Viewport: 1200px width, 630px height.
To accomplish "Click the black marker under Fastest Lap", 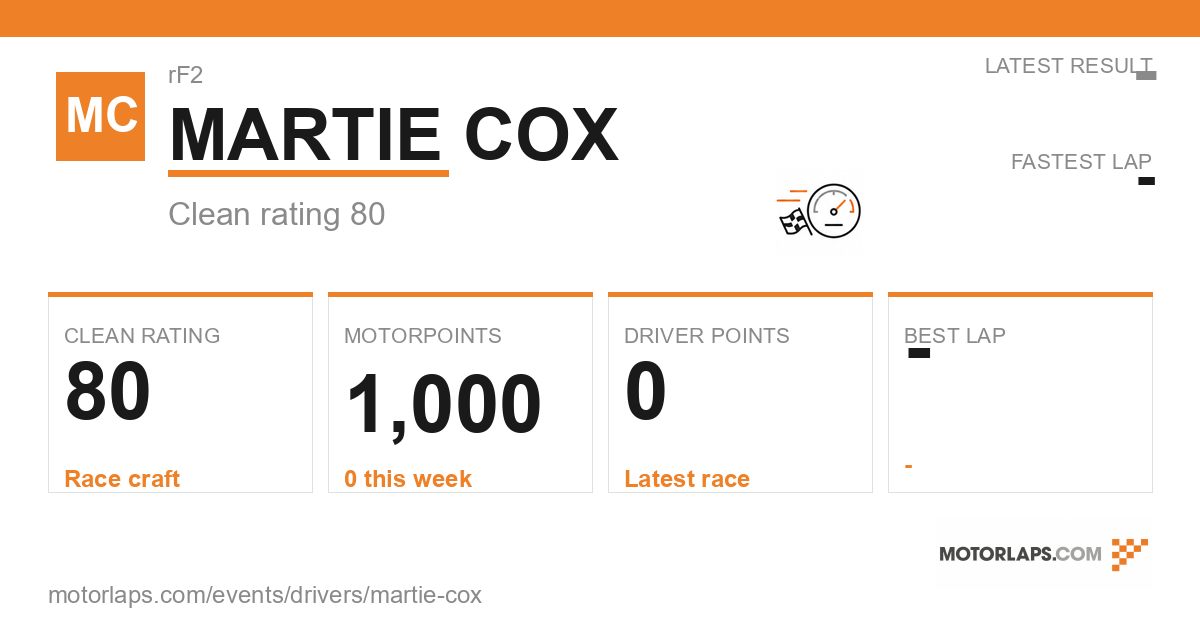I will [x=1147, y=181].
